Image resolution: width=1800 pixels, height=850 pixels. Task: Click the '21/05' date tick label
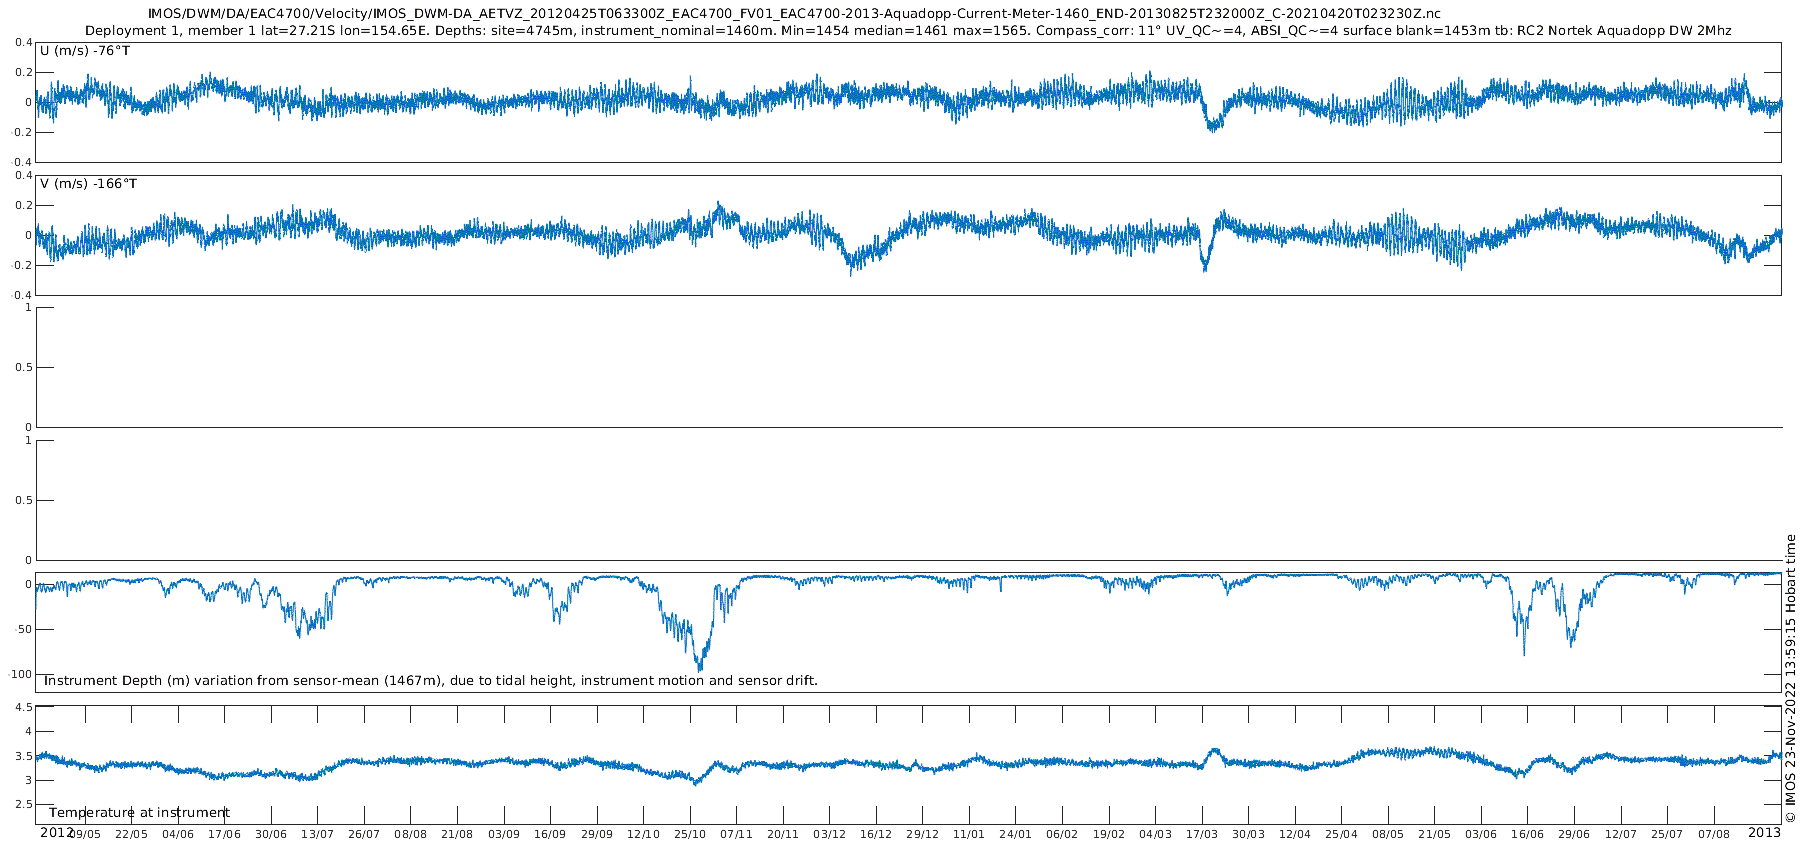click(1434, 834)
